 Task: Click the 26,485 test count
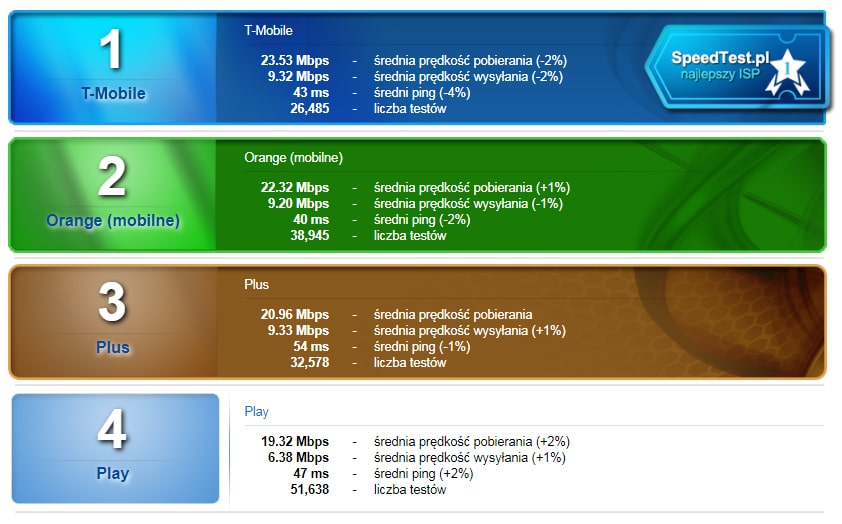(309, 109)
